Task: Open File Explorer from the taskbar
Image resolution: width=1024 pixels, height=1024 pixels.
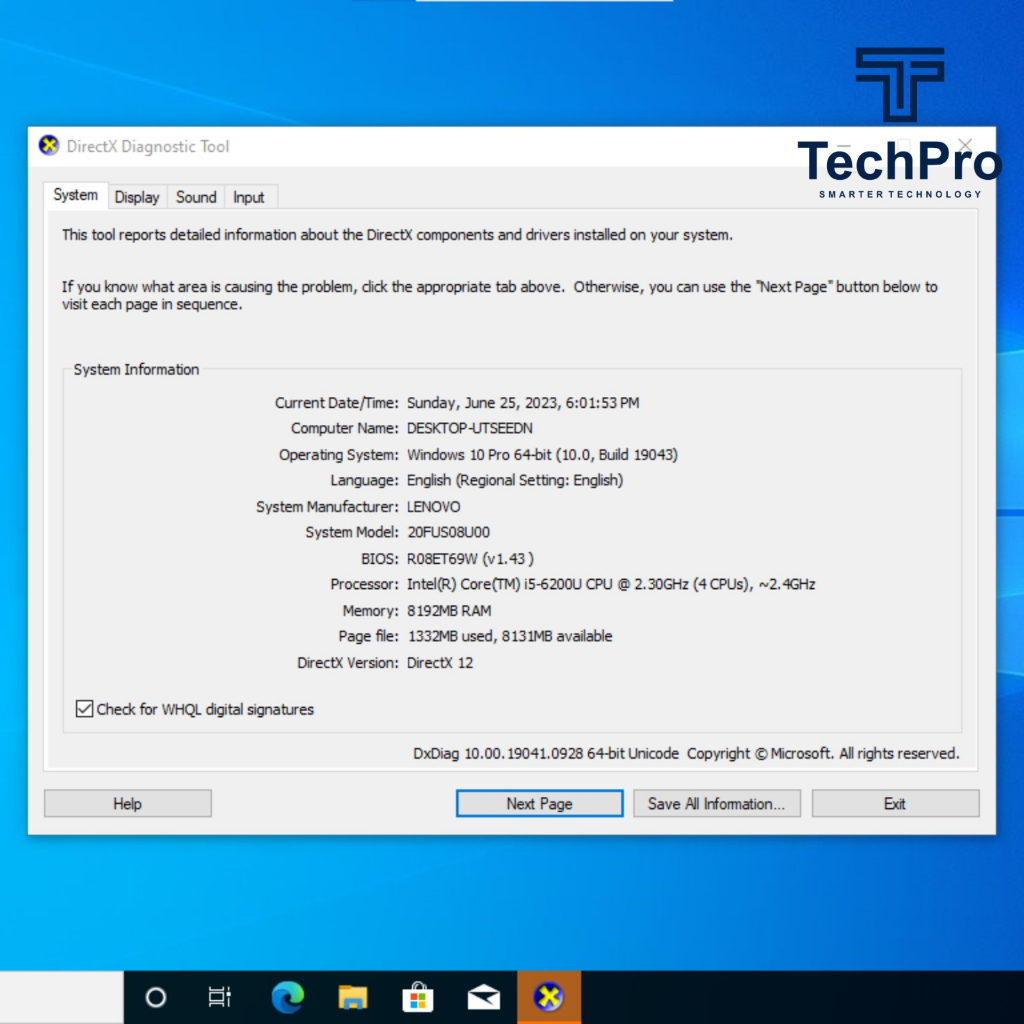Action: [353, 997]
